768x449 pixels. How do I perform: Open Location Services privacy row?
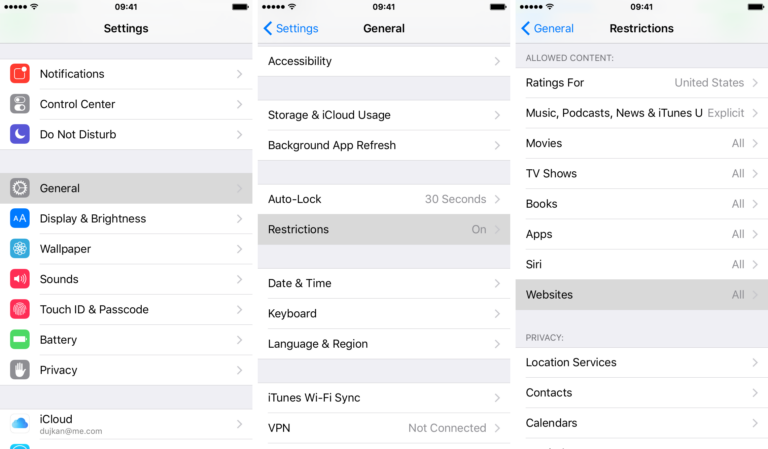tap(642, 362)
